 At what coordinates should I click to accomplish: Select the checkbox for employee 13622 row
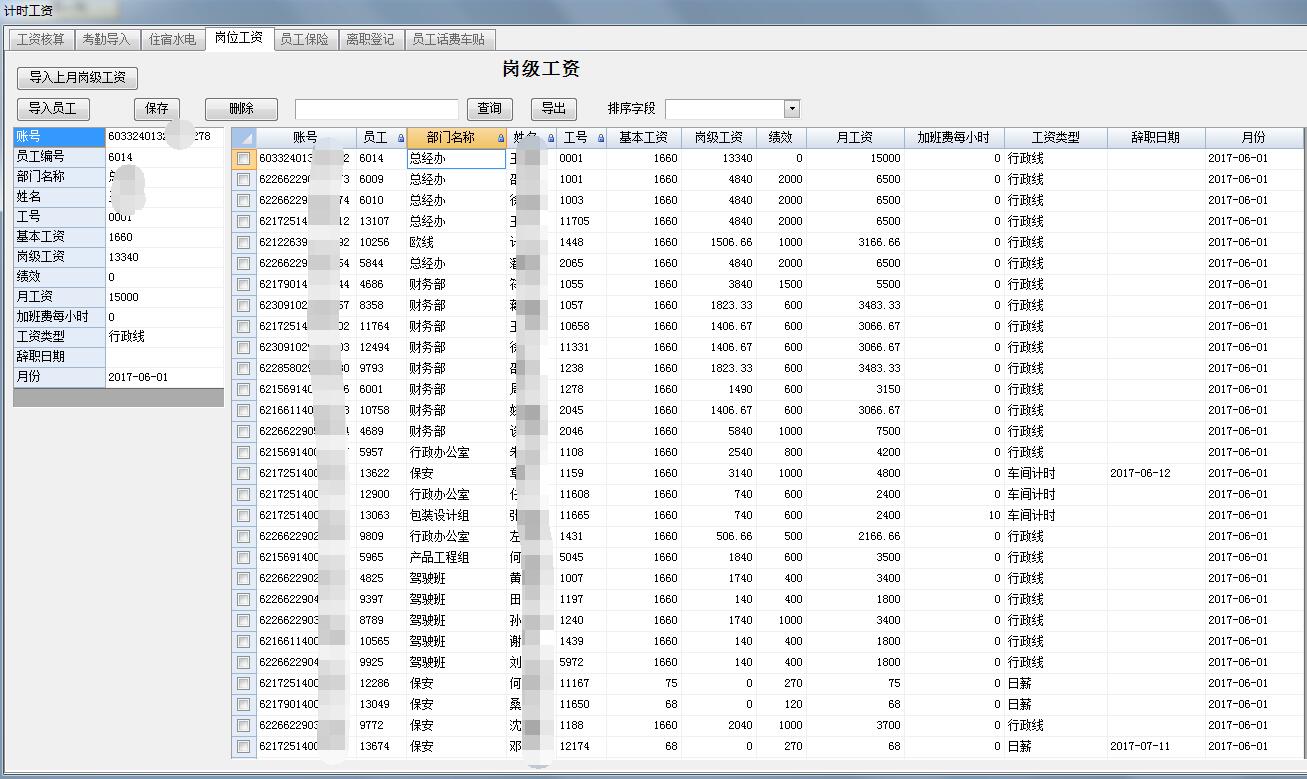point(244,473)
